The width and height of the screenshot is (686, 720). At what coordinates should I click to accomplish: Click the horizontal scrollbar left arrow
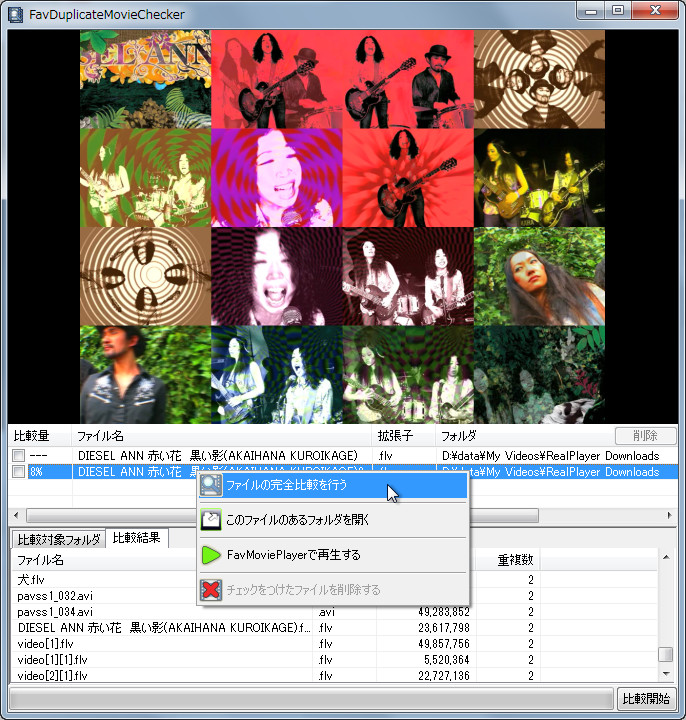[x=17, y=515]
